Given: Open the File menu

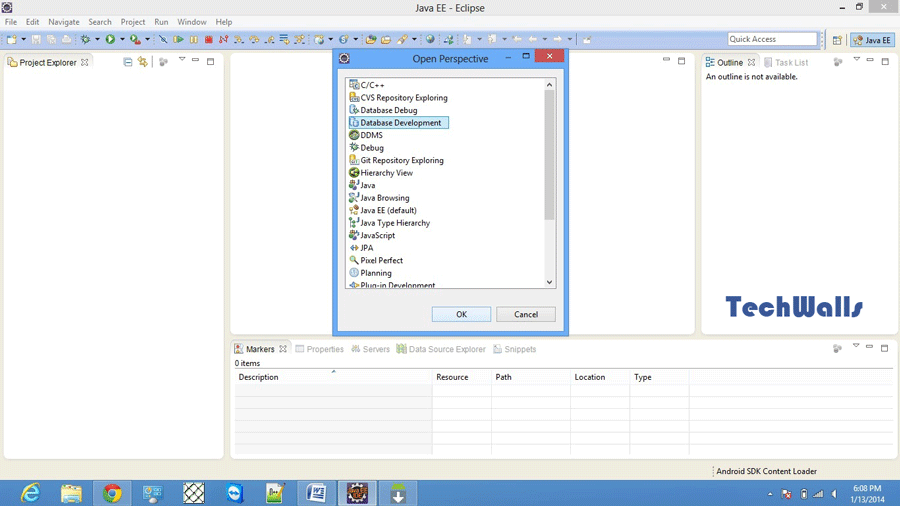Looking at the screenshot, I should pyautogui.click(x=11, y=22).
